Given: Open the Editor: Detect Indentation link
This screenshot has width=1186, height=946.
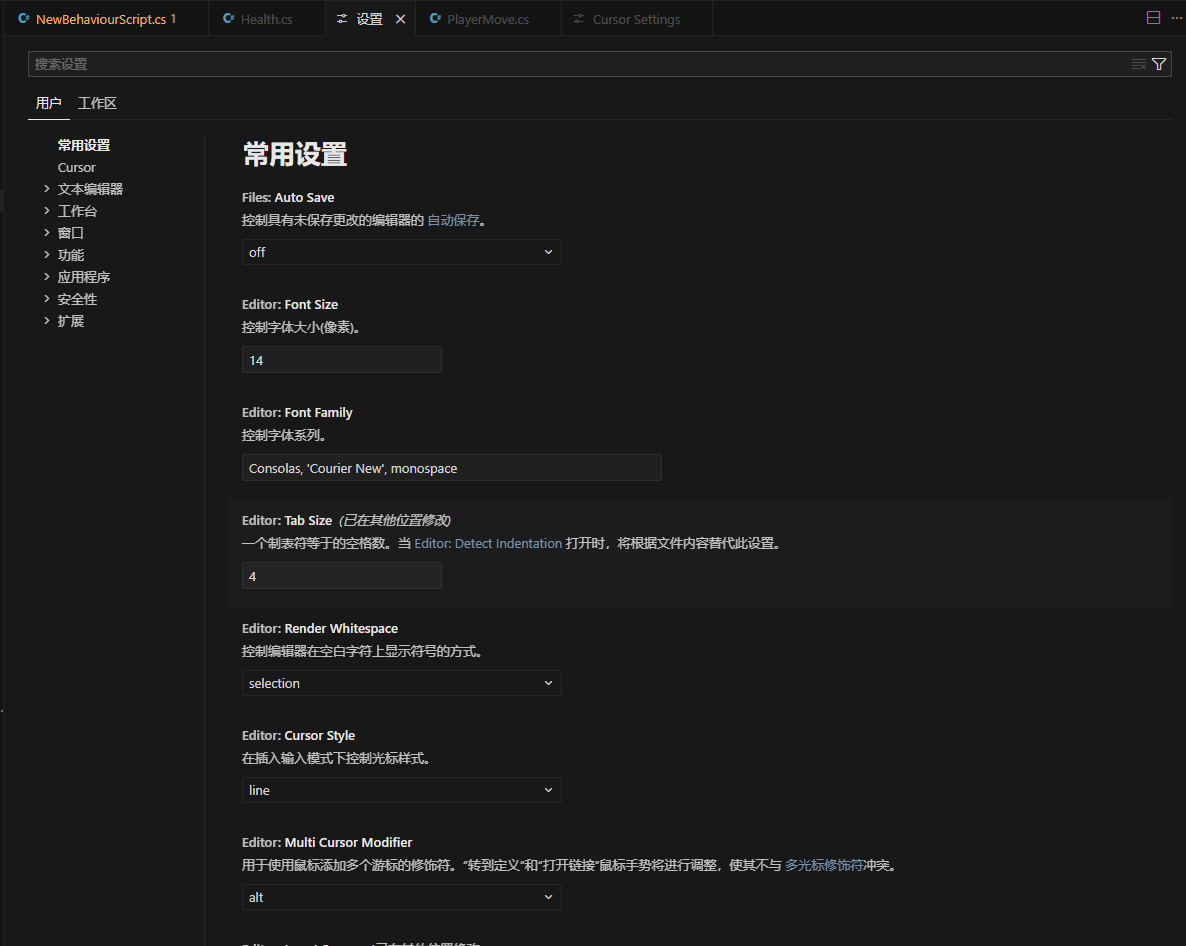Looking at the screenshot, I should click(x=488, y=543).
